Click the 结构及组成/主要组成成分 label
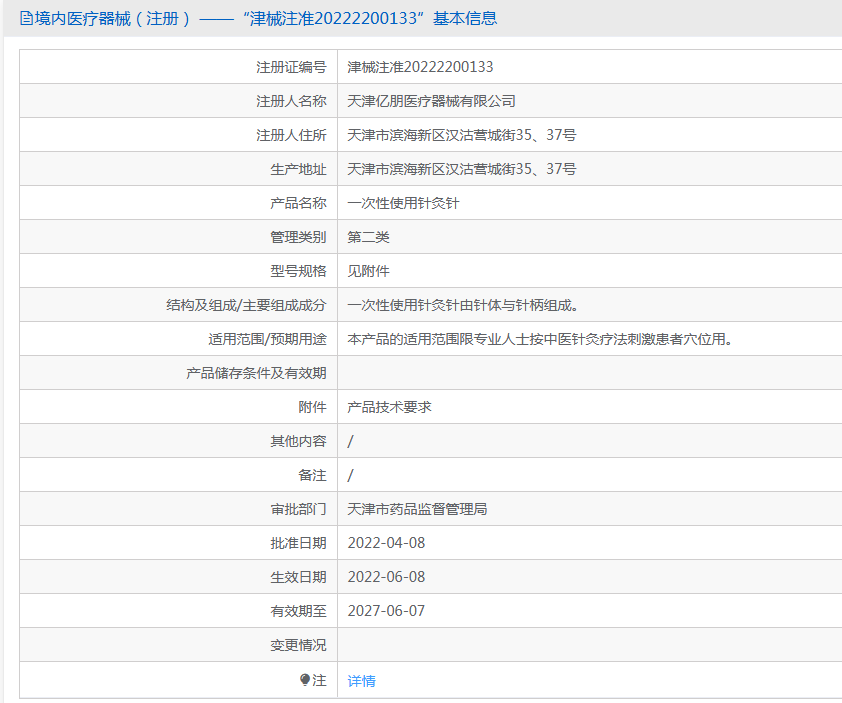This screenshot has width=842, height=703. (246, 305)
